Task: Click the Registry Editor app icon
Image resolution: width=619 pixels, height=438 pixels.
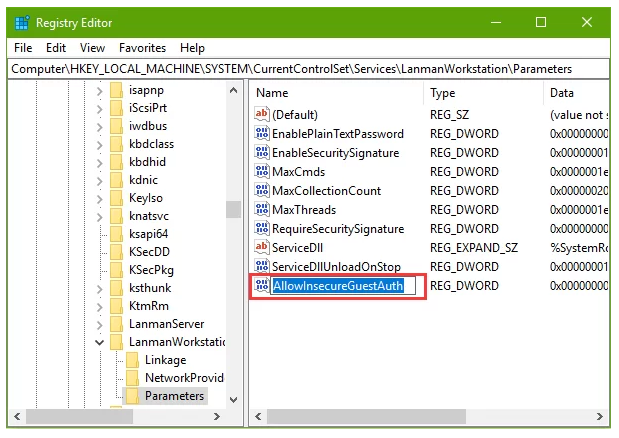Action: [x=22, y=22]
